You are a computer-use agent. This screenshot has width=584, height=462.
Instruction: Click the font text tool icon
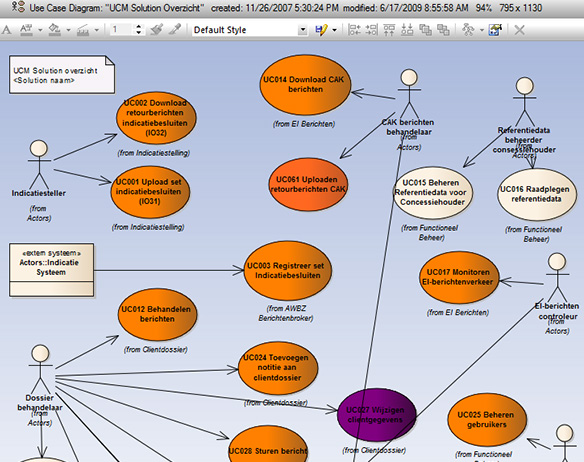point(6,29)
